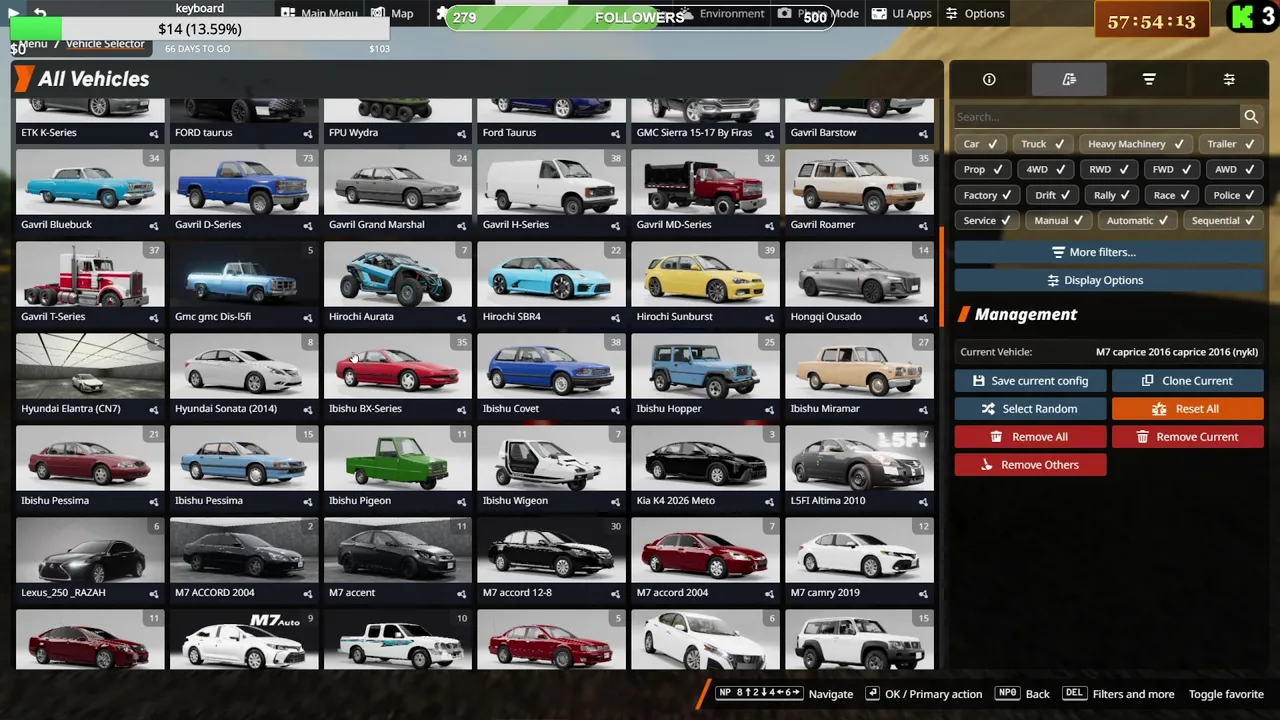Select the Hyundai Sonata (2014) thumbnail
Viewport: 1280px width, 720px height.
click(x=244, y=367)
